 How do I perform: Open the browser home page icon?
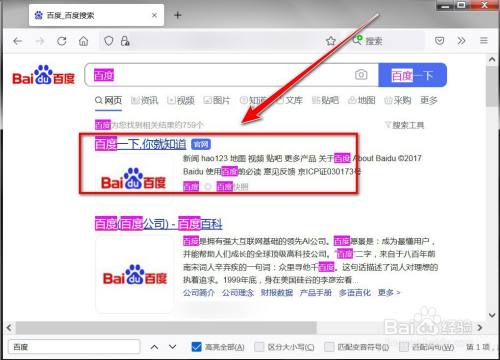[x=83, y=41]
